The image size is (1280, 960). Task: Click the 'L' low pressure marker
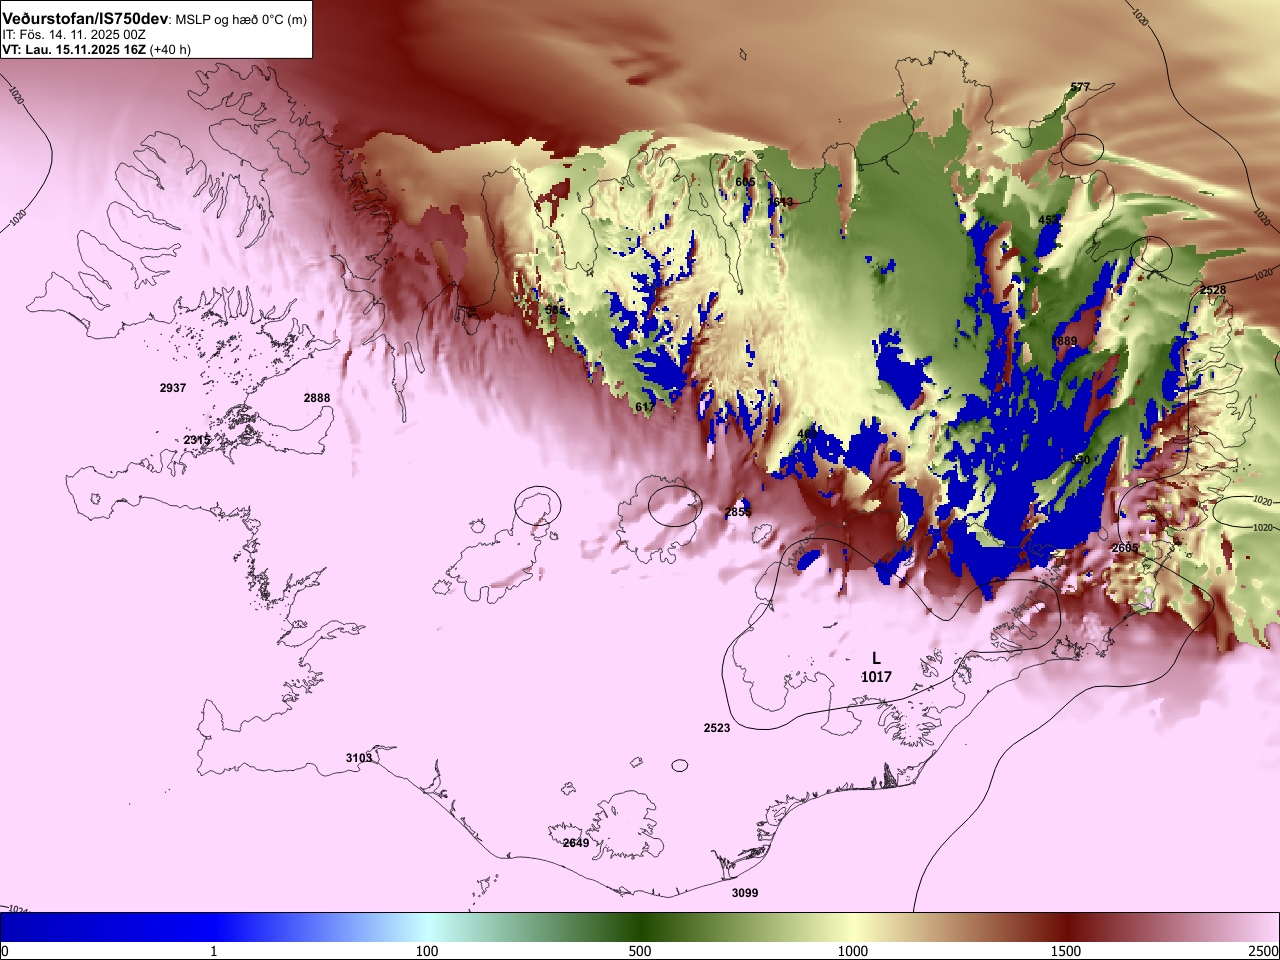876,658
